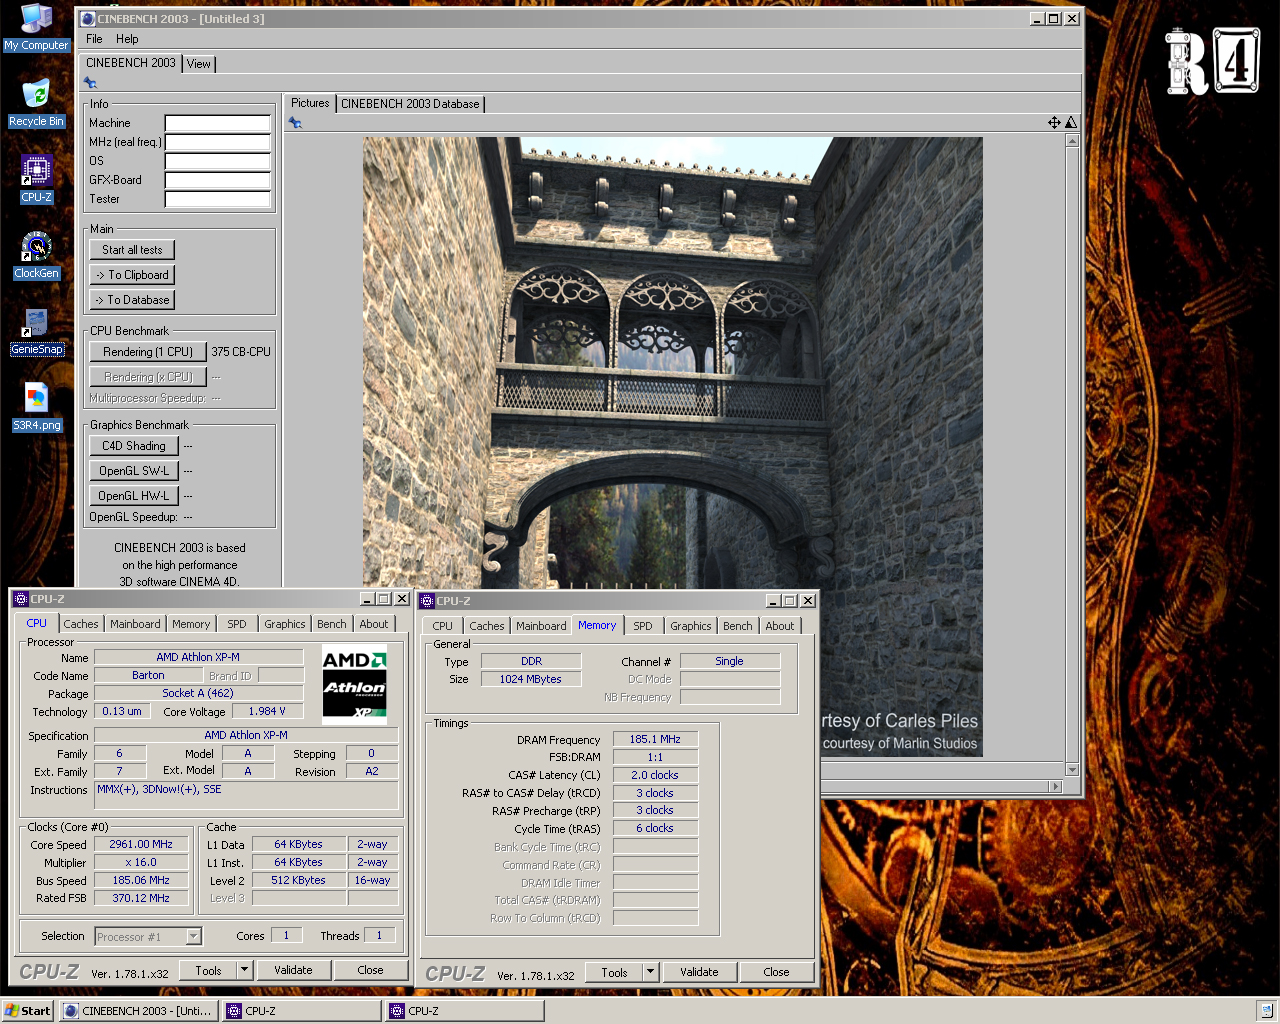Open Mainboard tab in left CPU-Z window
Image resolution: width=1280 pixels, height=1024 pixels.
135,624
